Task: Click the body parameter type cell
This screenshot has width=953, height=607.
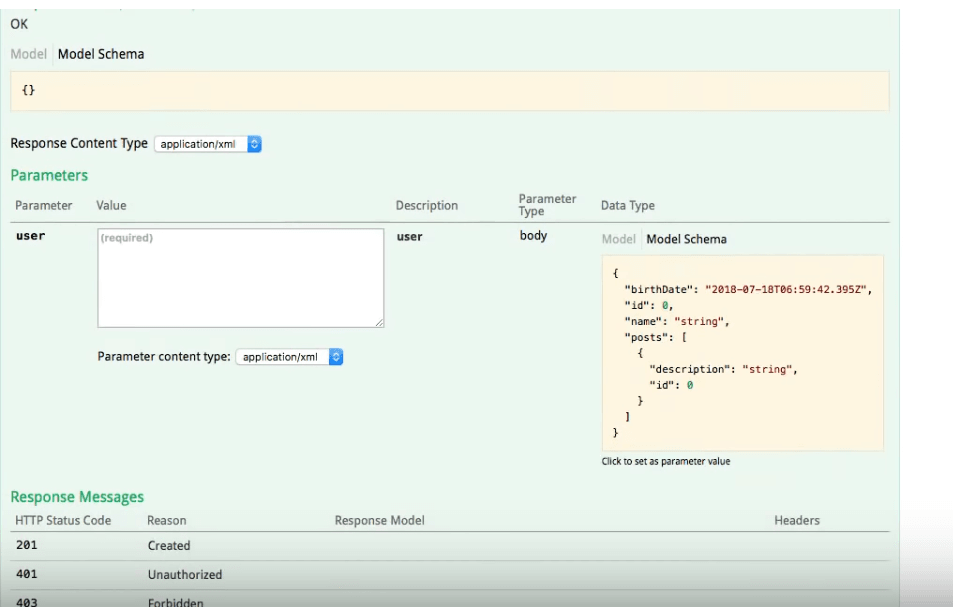Action: click(533, 236)
